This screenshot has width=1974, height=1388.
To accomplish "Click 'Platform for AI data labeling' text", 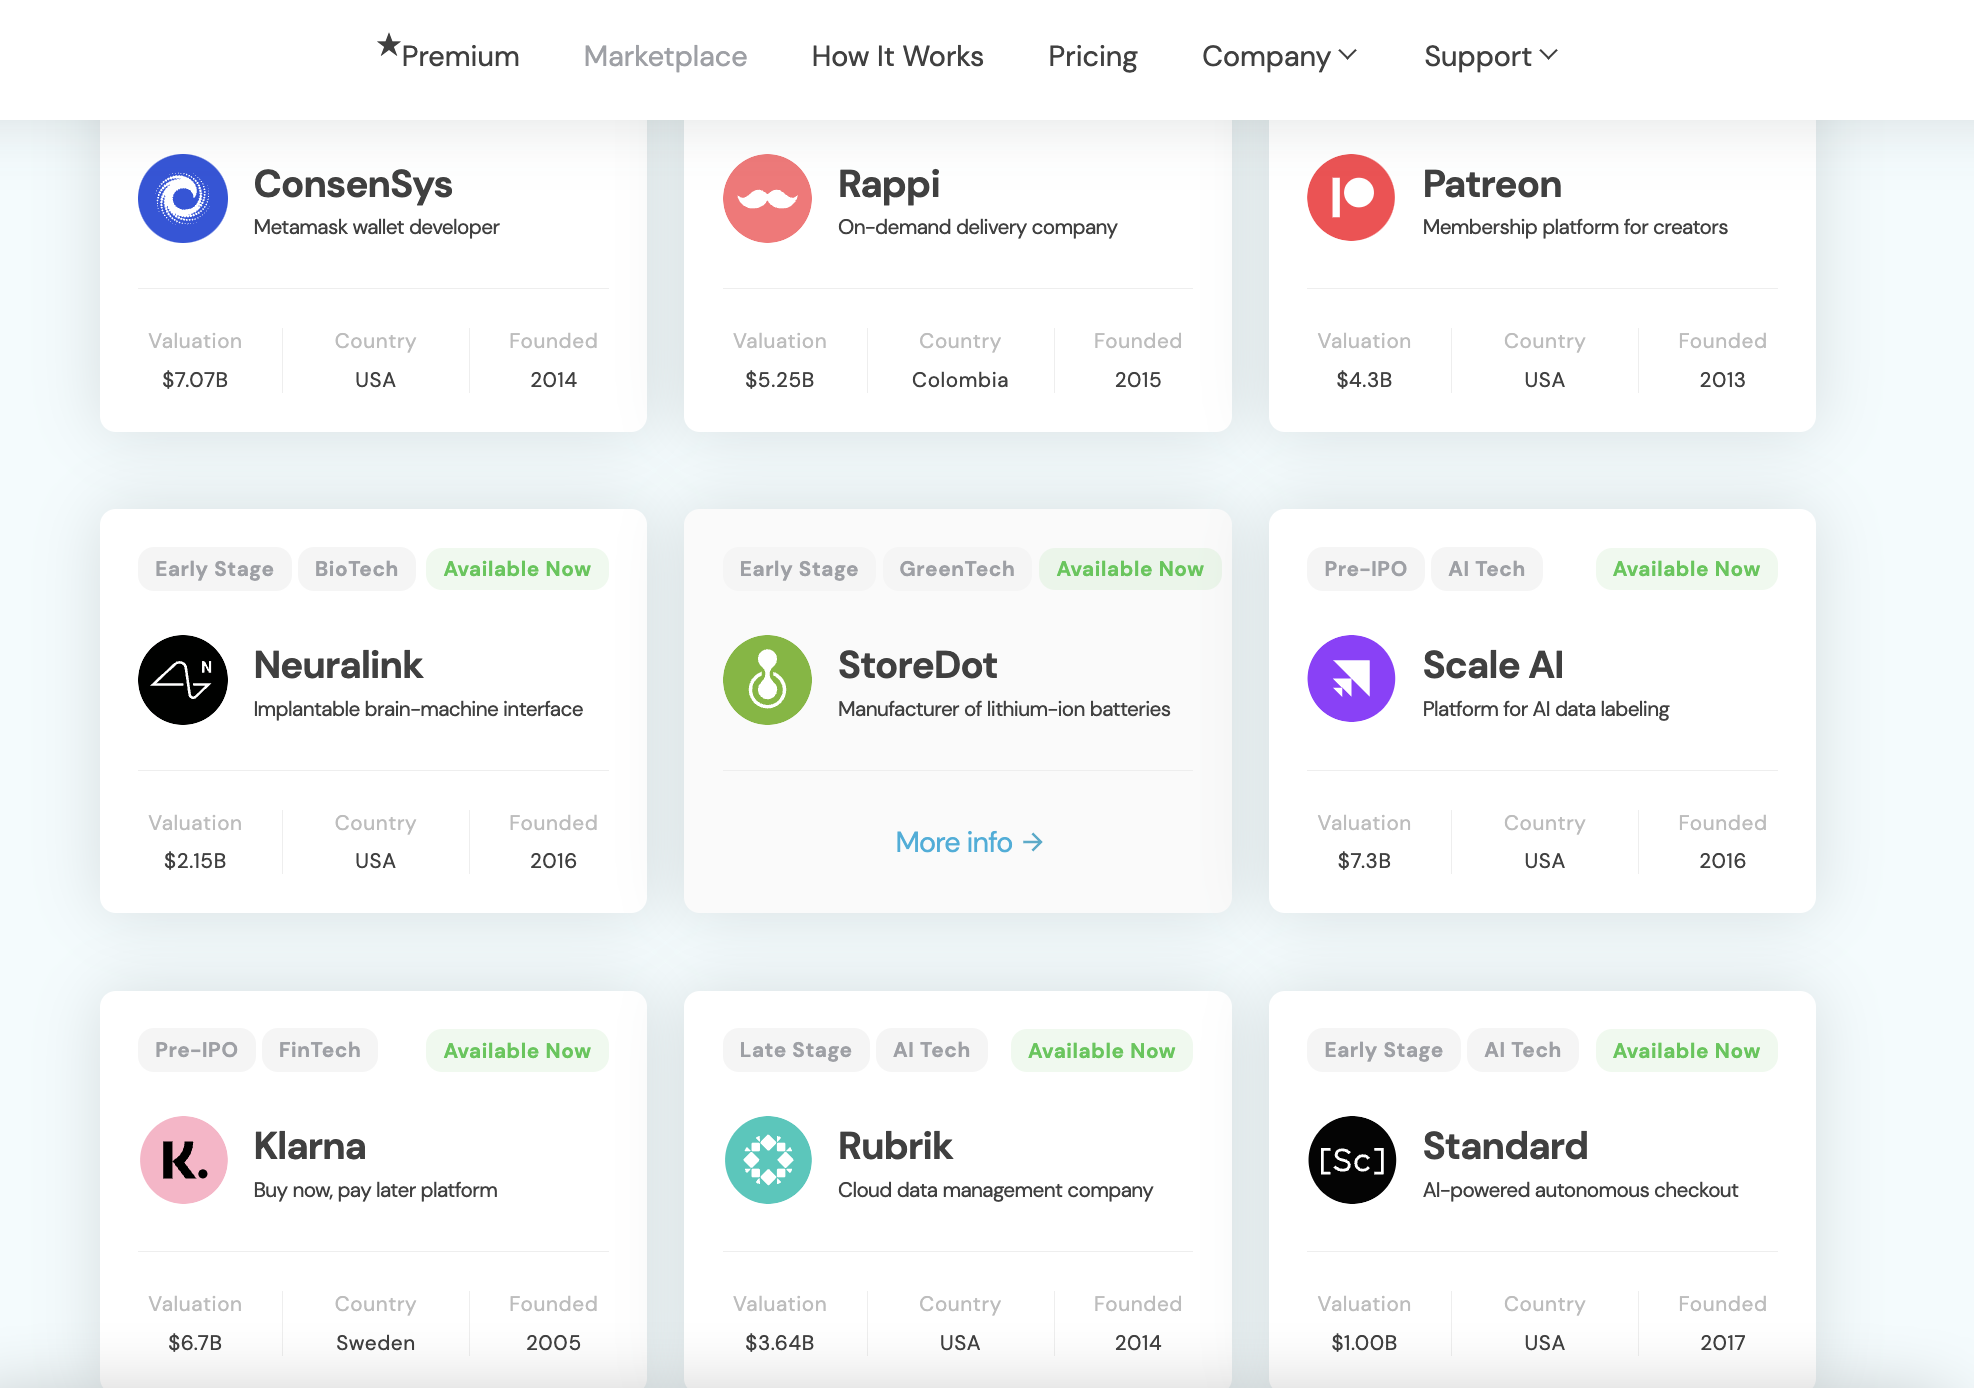I will [1546, 709].
